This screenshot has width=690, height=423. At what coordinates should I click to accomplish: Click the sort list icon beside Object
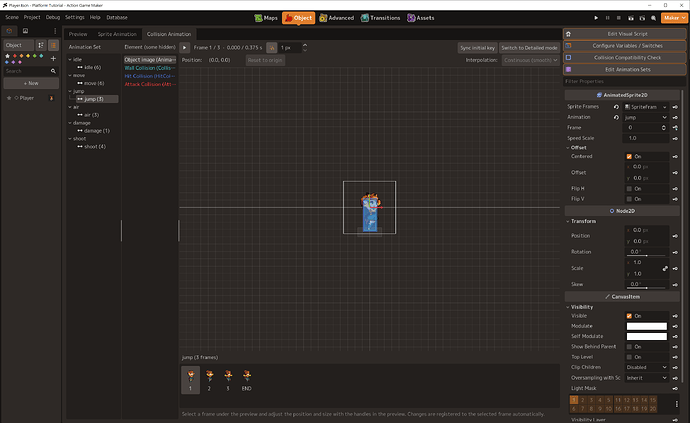(40, 45)
